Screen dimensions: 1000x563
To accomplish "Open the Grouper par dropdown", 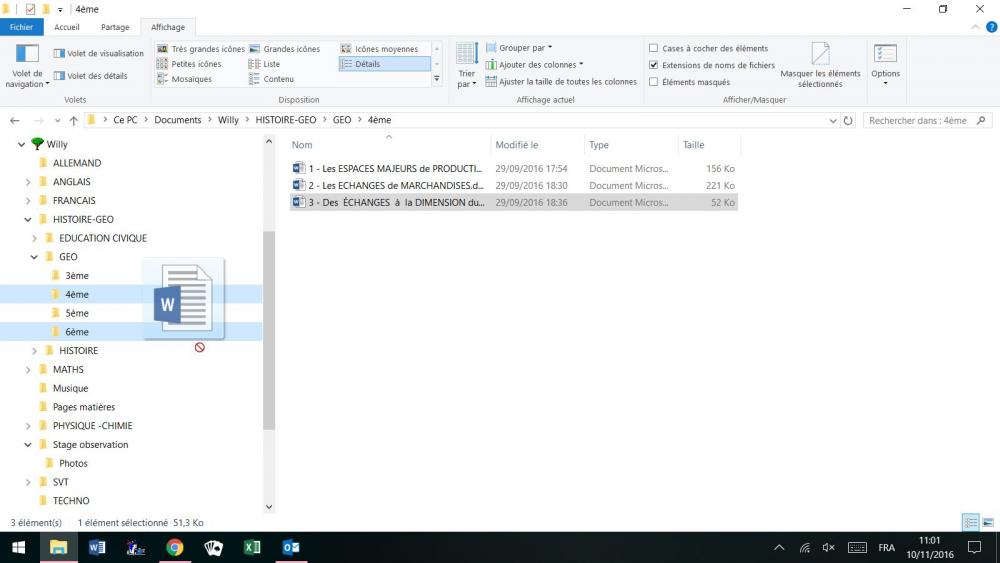I will tap(519, 48).
